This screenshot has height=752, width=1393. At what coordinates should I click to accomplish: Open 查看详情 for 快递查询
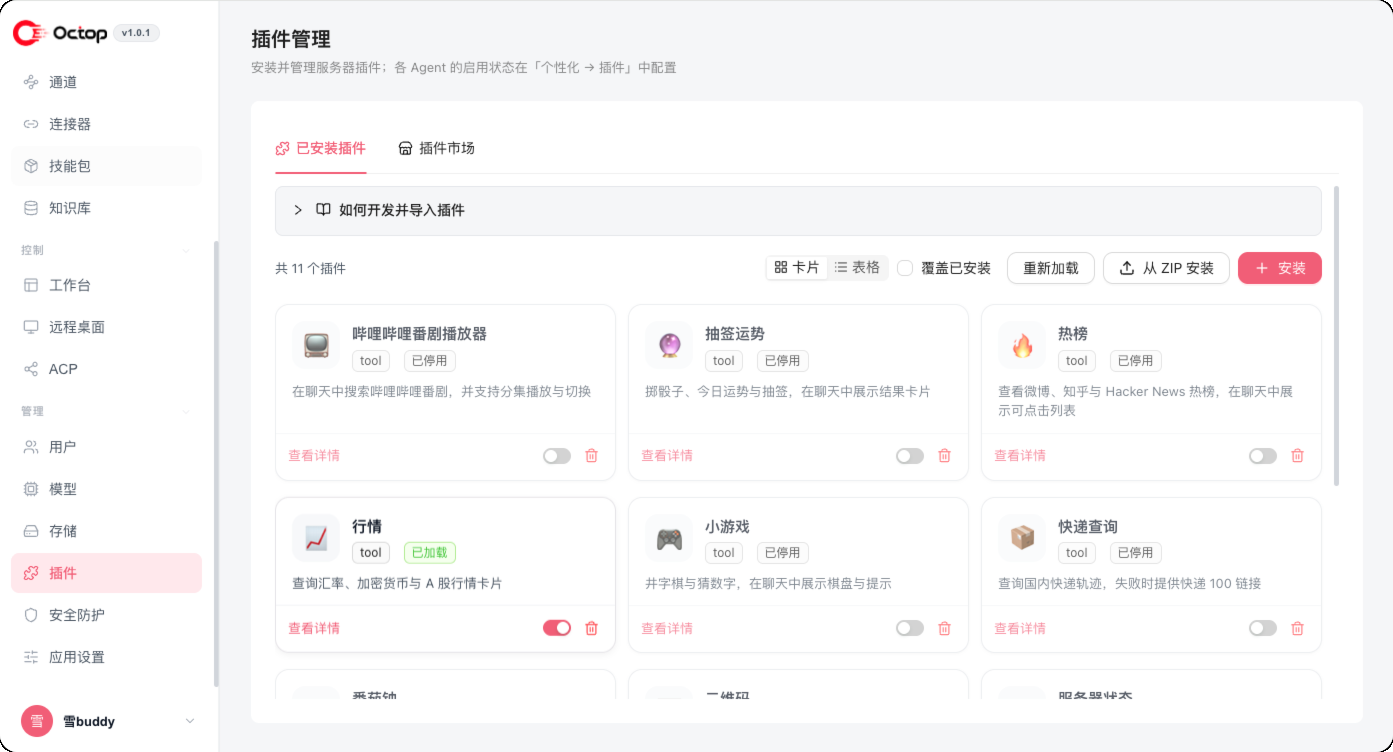tap(1020, 628)
